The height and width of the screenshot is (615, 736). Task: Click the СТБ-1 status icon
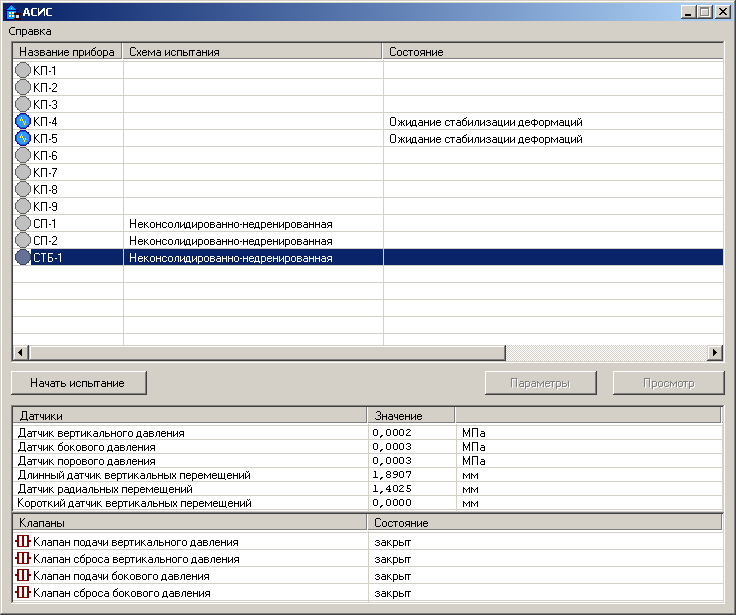[x=23, y=257]
